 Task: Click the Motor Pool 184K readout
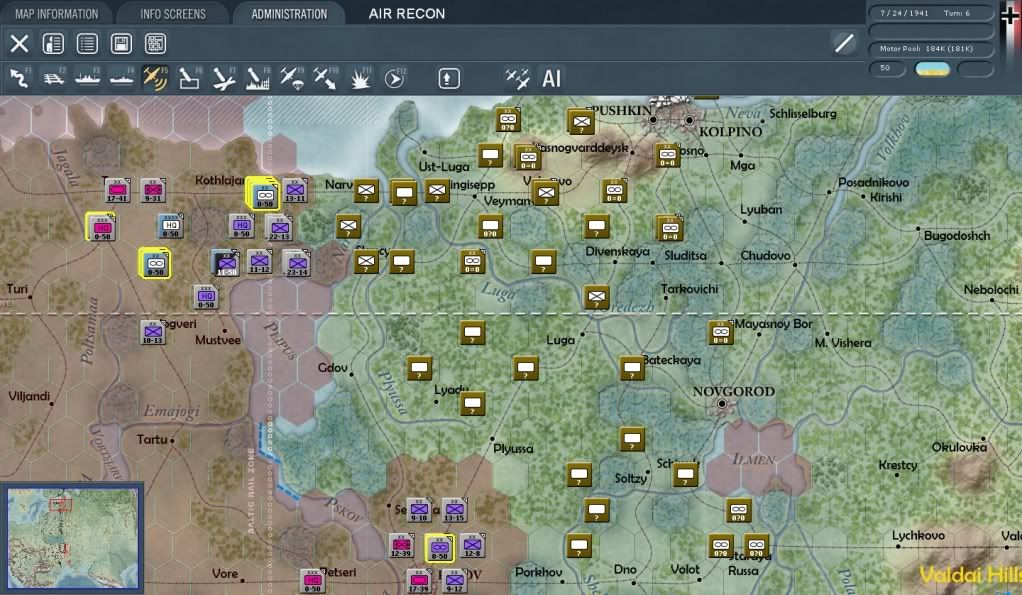(x=931, y=49)
